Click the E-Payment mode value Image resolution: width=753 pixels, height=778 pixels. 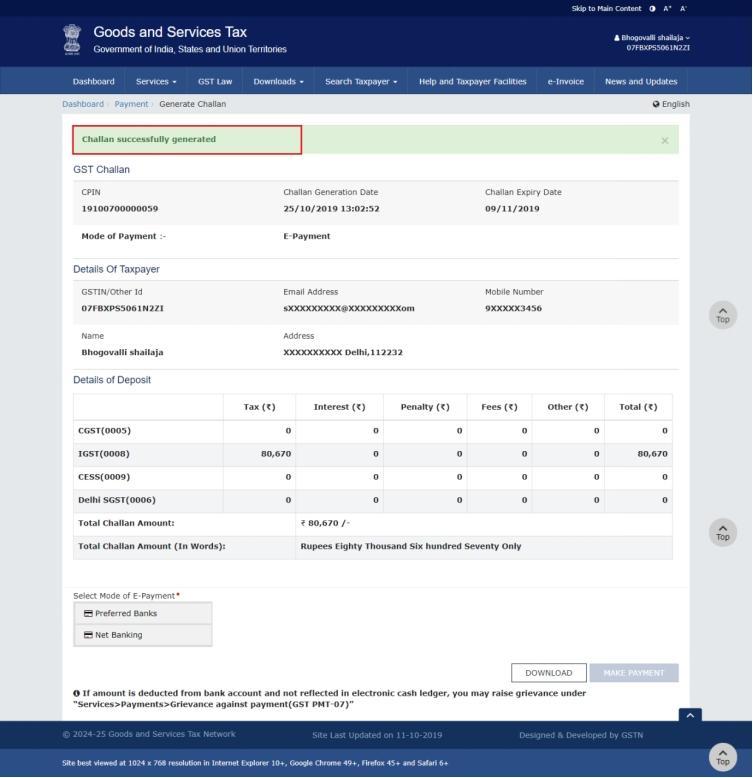307,236
